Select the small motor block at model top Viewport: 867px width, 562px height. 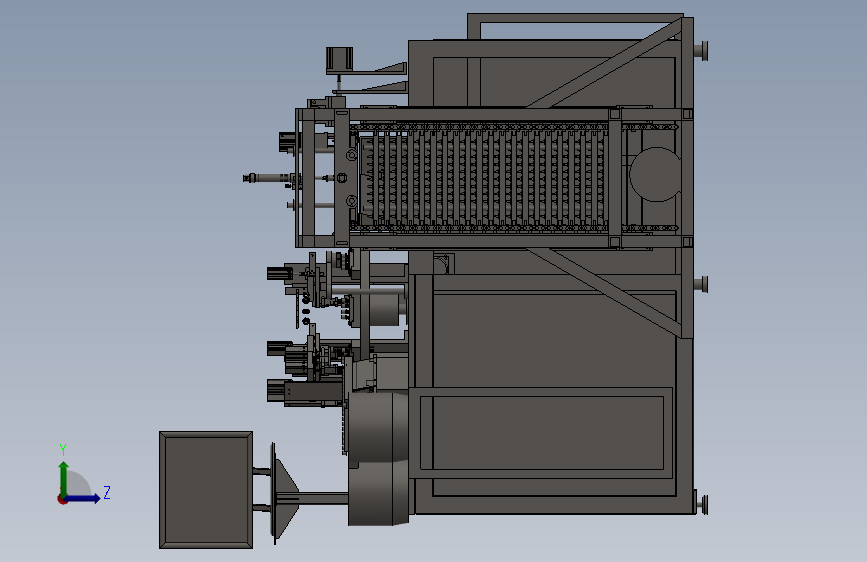coord(339,59)
